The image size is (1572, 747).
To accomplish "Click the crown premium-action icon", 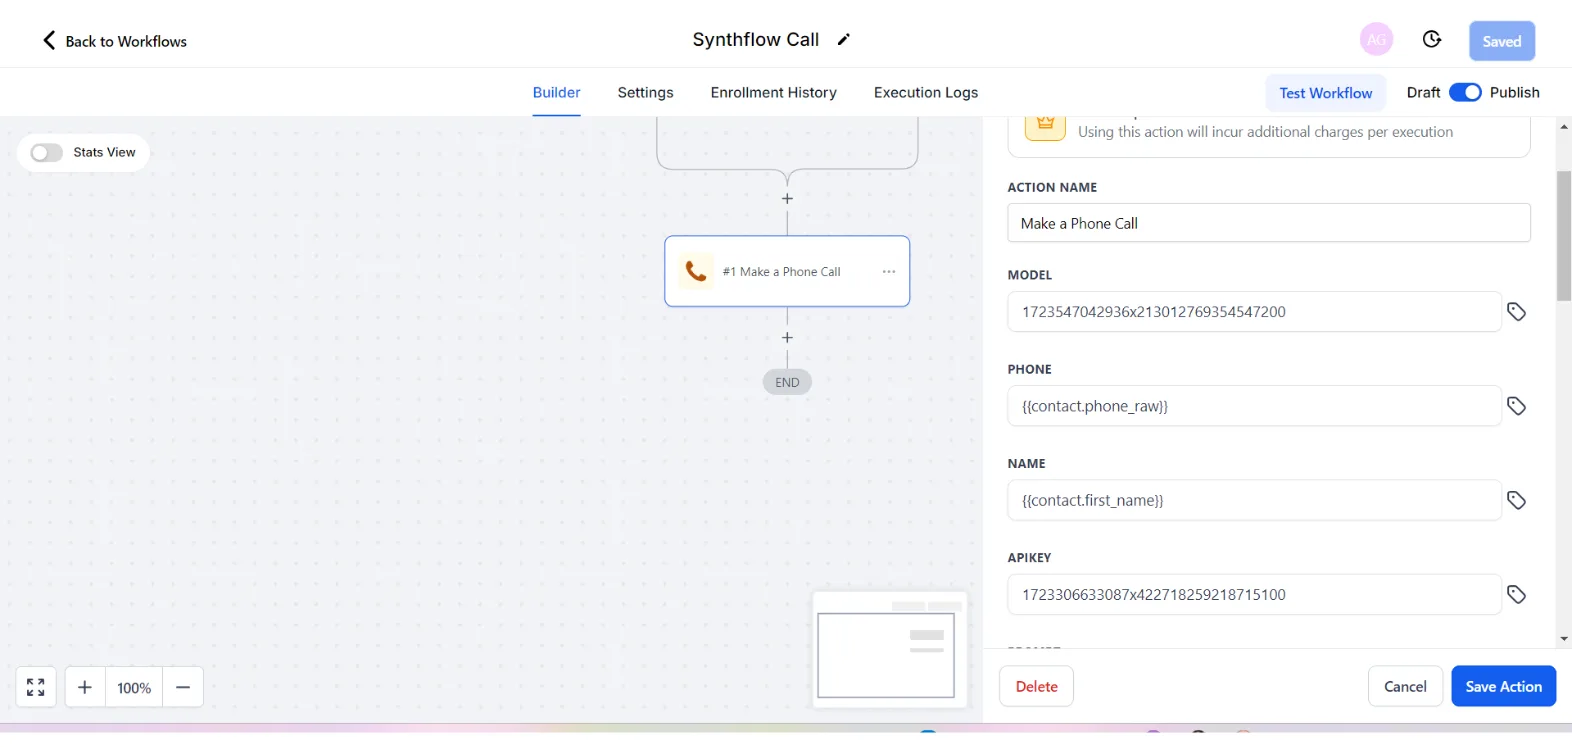I will 1045,125.
